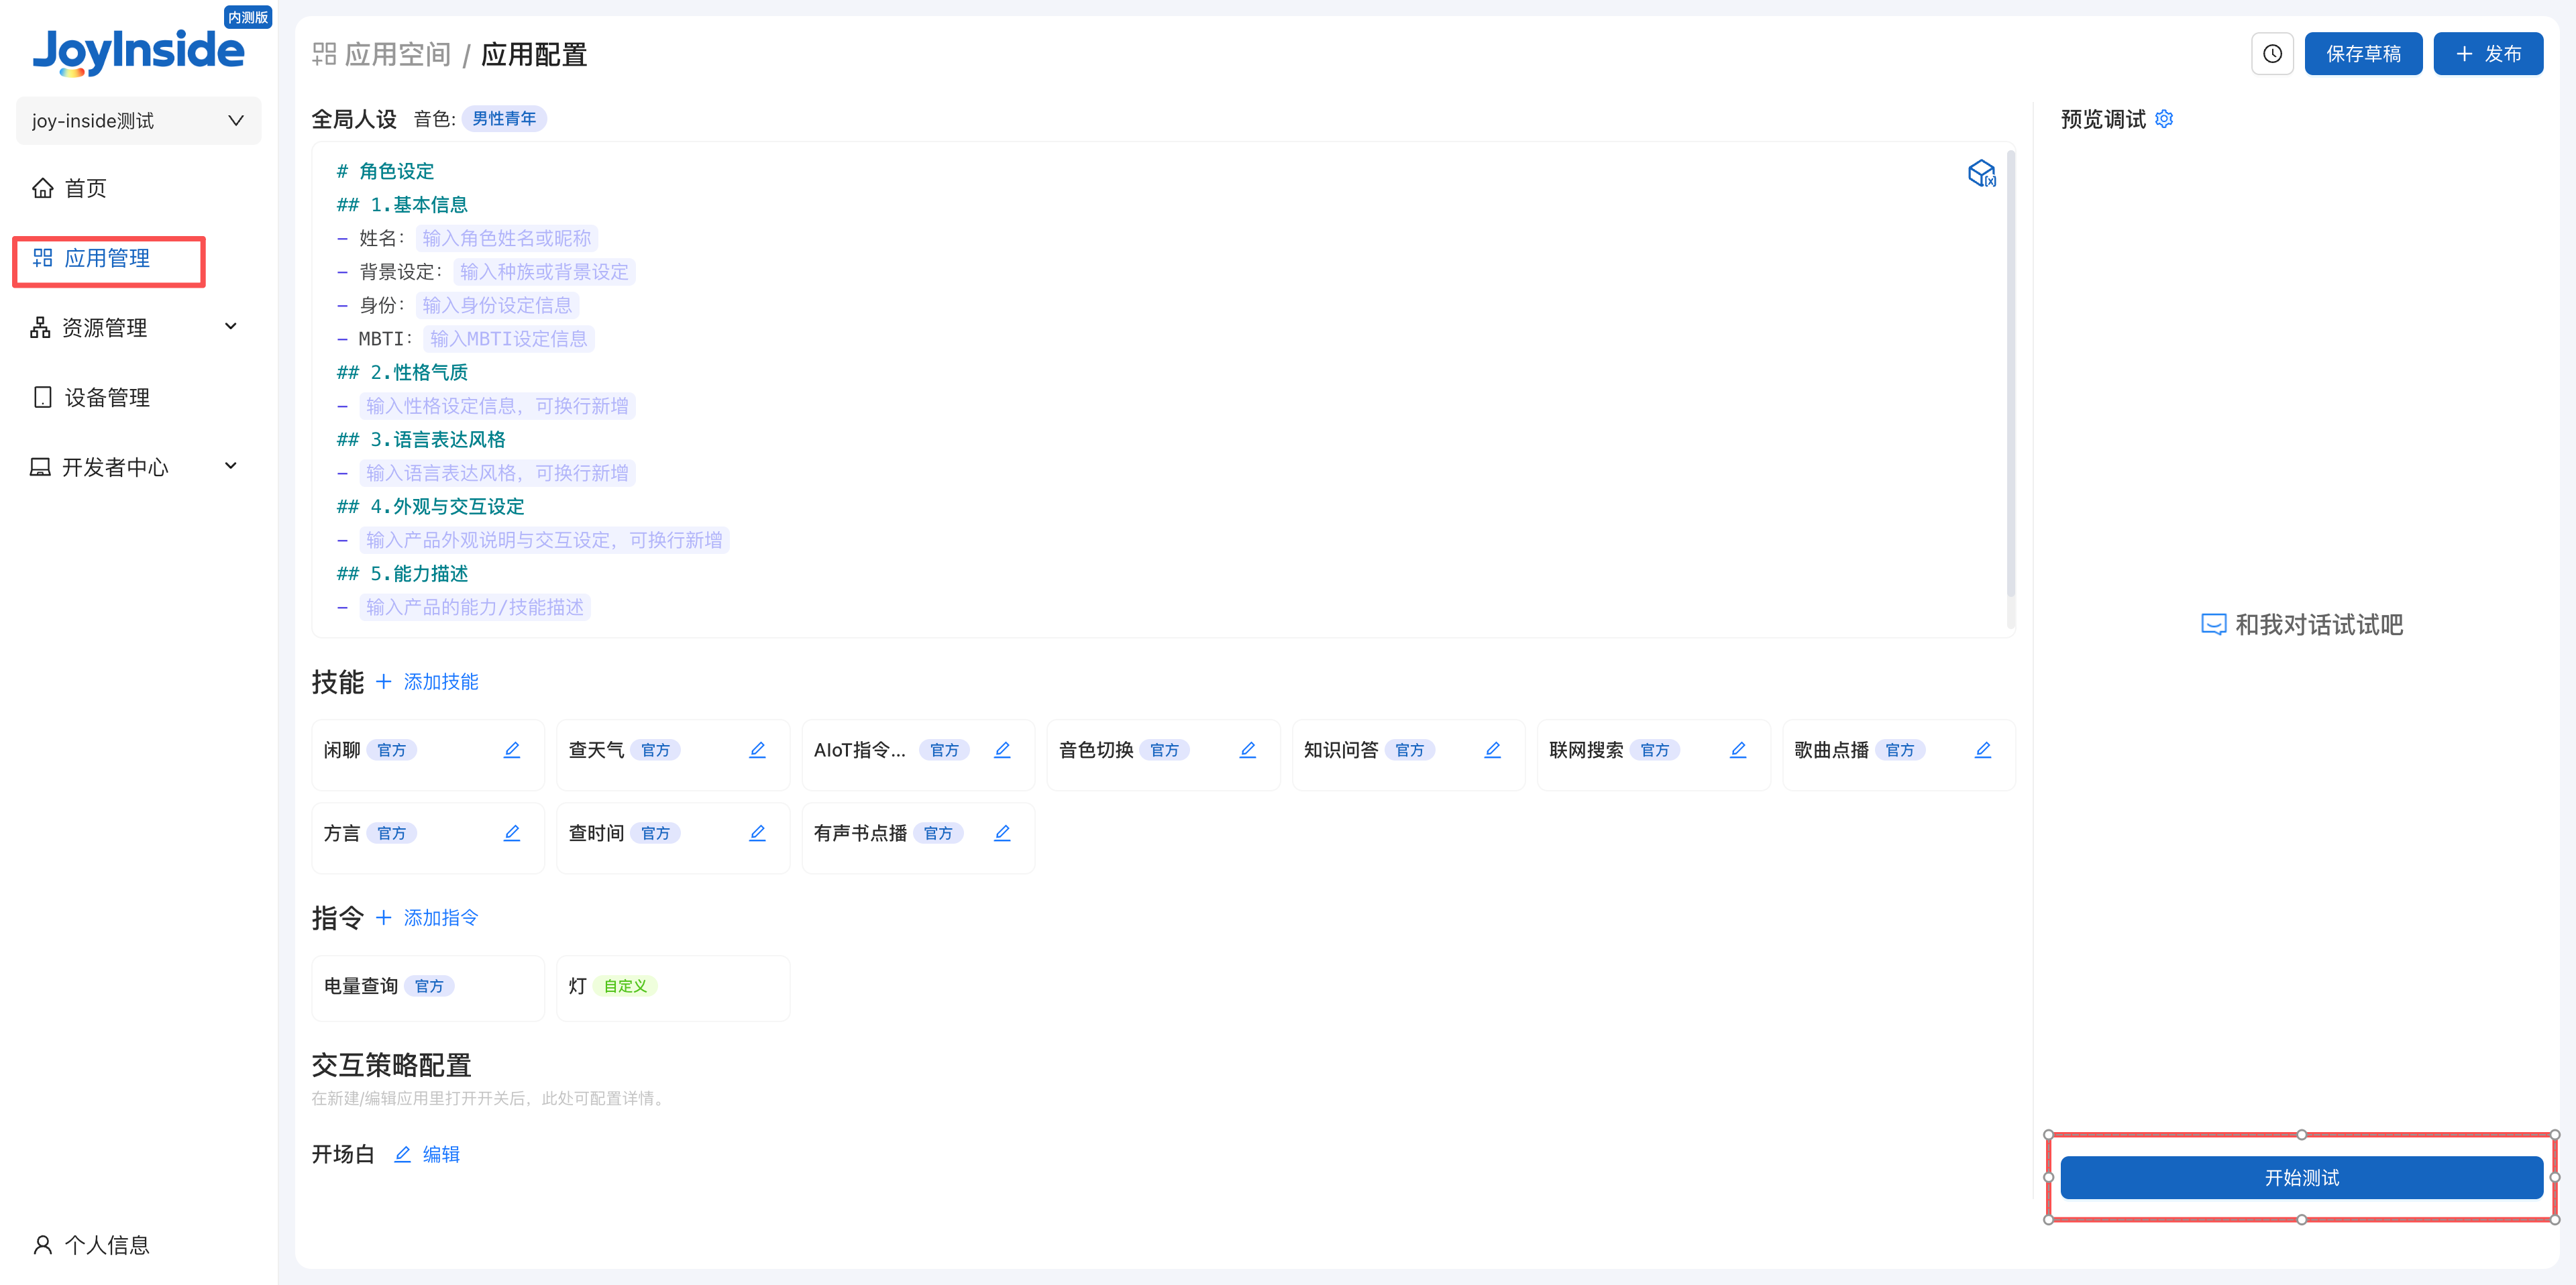This screenshot has width=2576, height=1285.
Task: Click 开始测试 button
Action: 2301,1178
